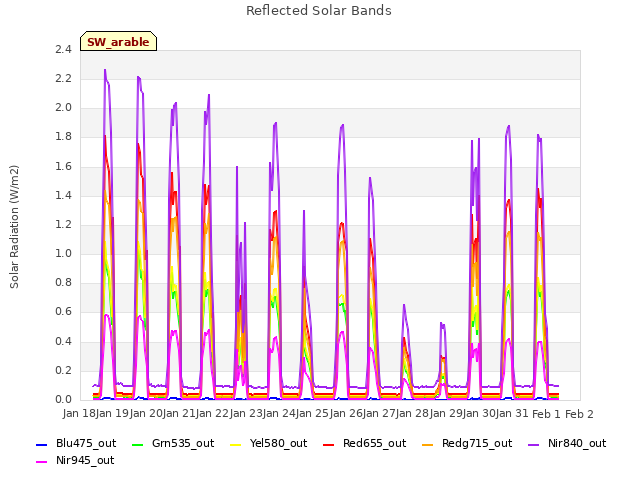Click the purple Nir840_out legend swatch
The height and width of the screenshot is (480, 640).
[x=534, y=444]
